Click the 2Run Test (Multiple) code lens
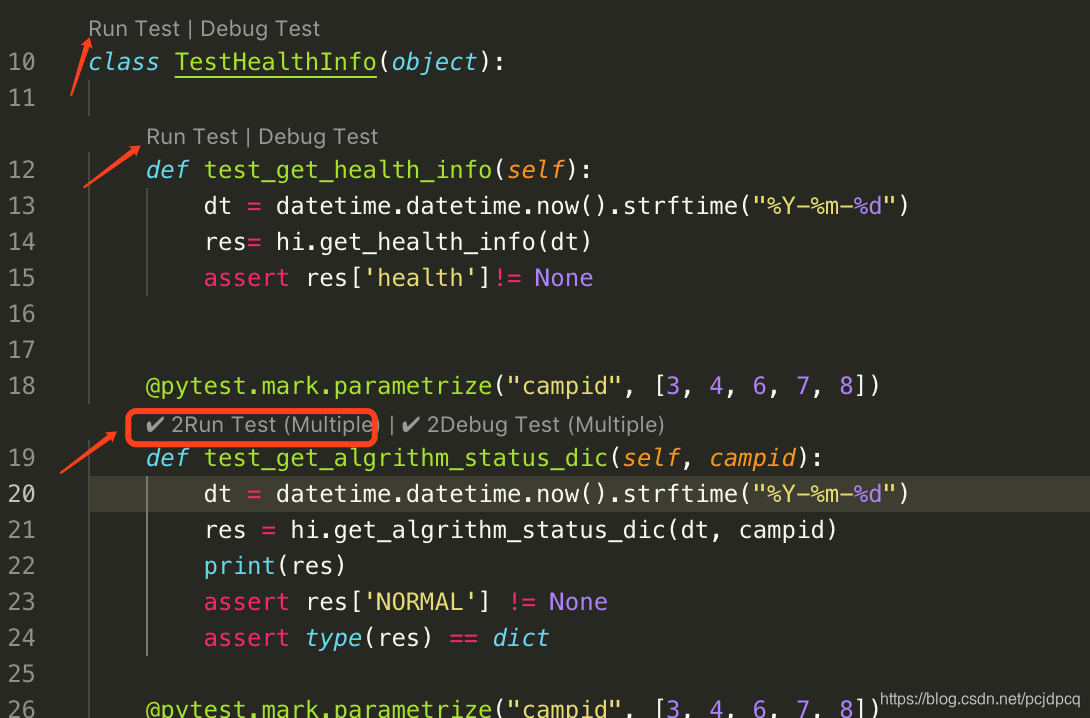 261,425
